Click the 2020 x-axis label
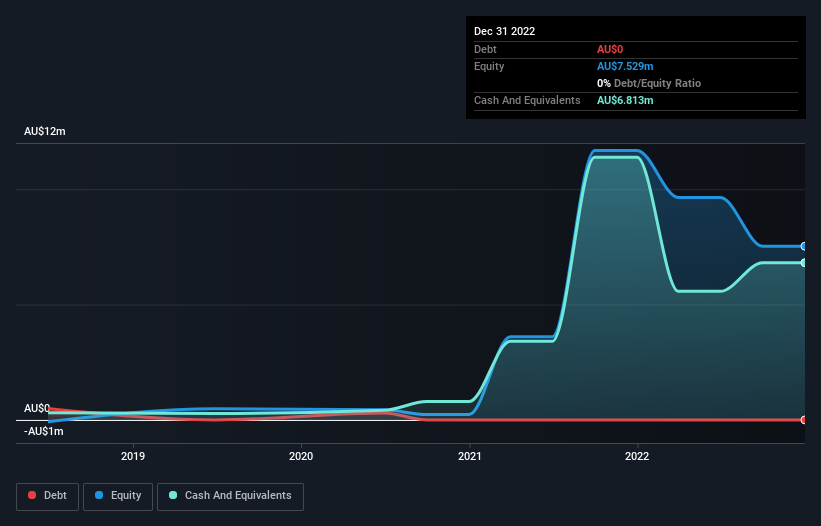 301,456
